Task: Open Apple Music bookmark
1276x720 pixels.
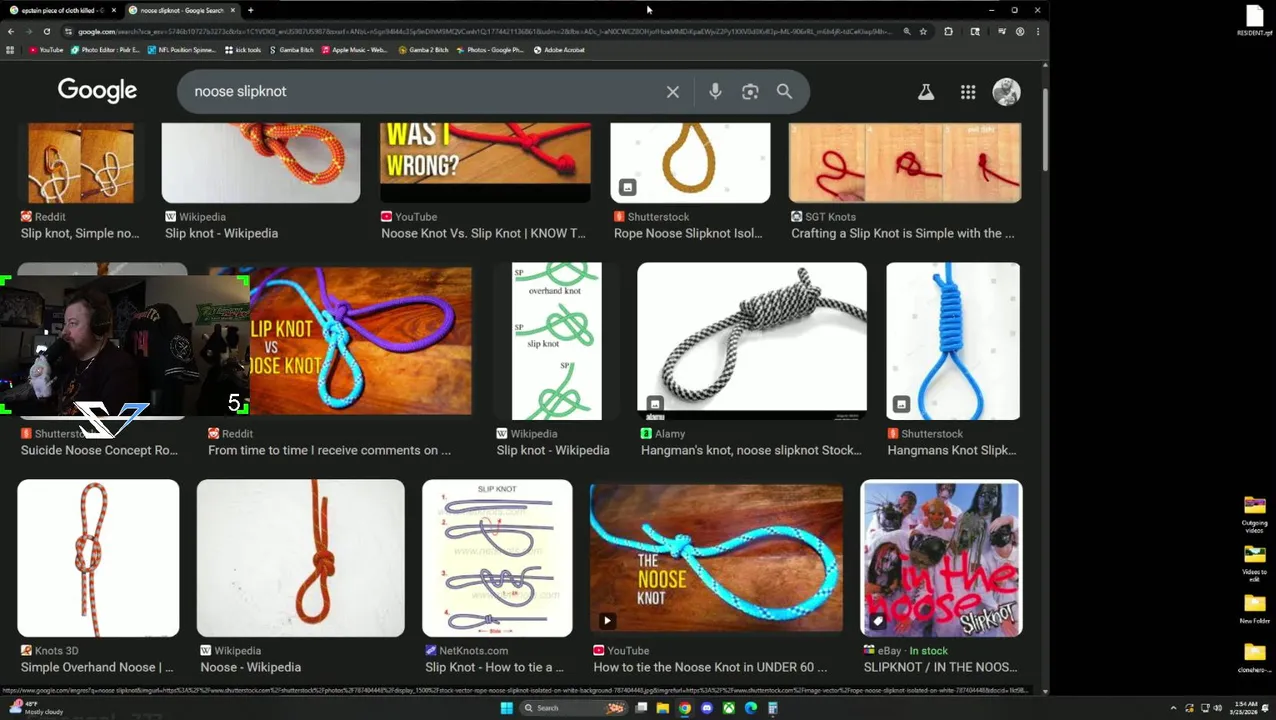Action: 354,50
